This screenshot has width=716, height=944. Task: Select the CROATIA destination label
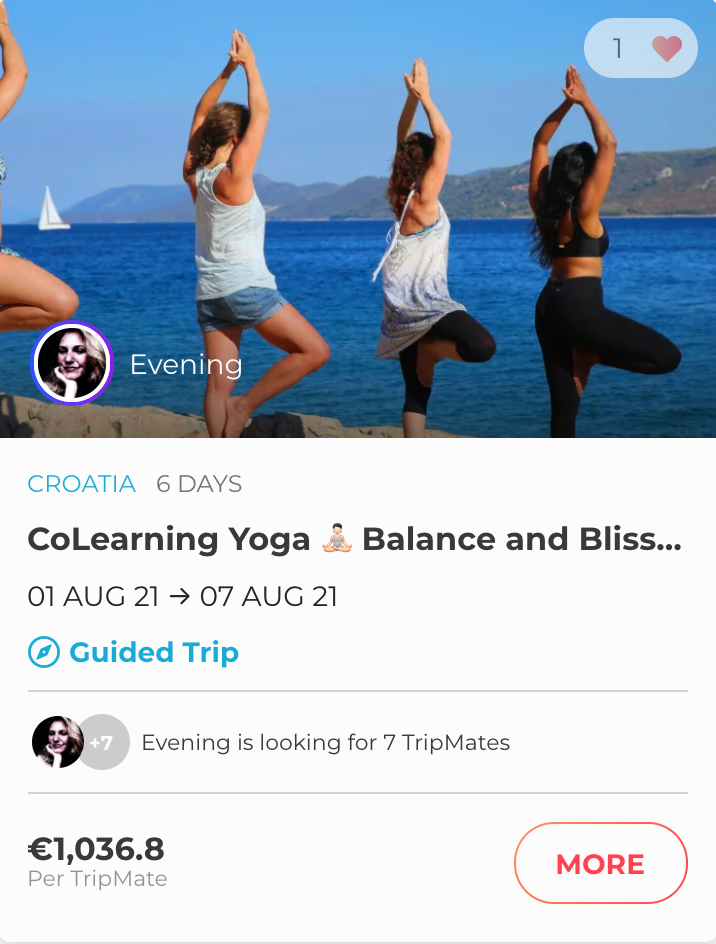pyautogui.click(x=81, y=484)
